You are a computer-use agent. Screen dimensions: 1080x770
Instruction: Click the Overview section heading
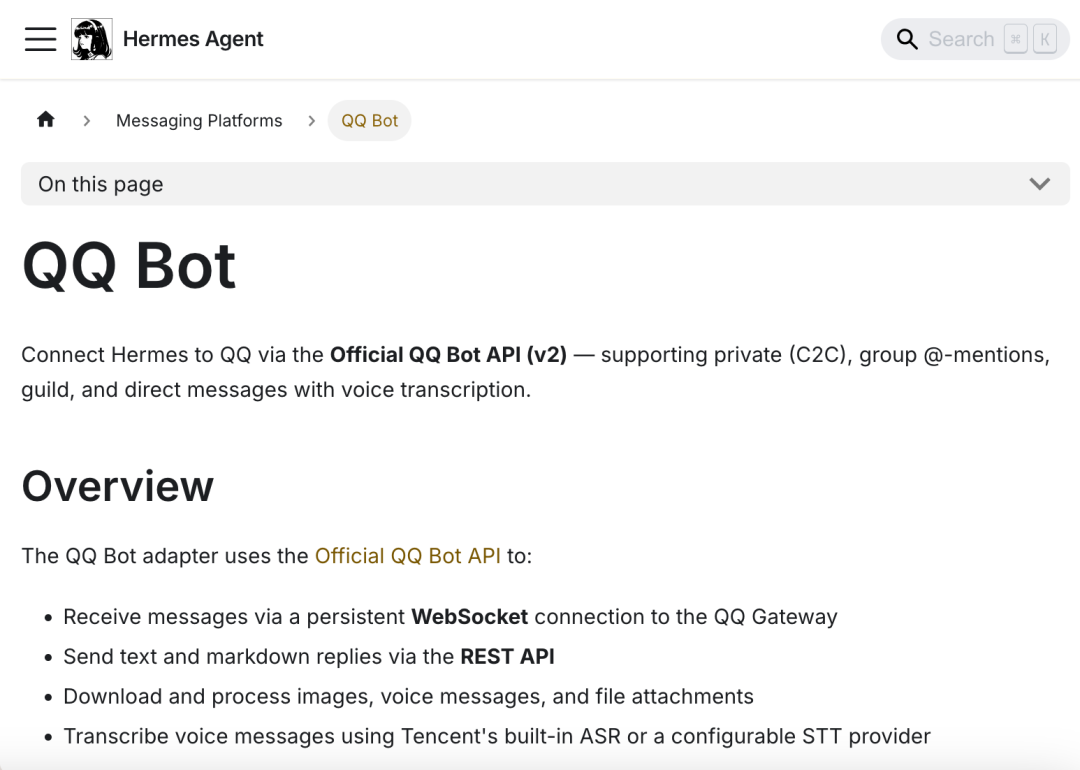pyautogui.click(x=117, y=487)
